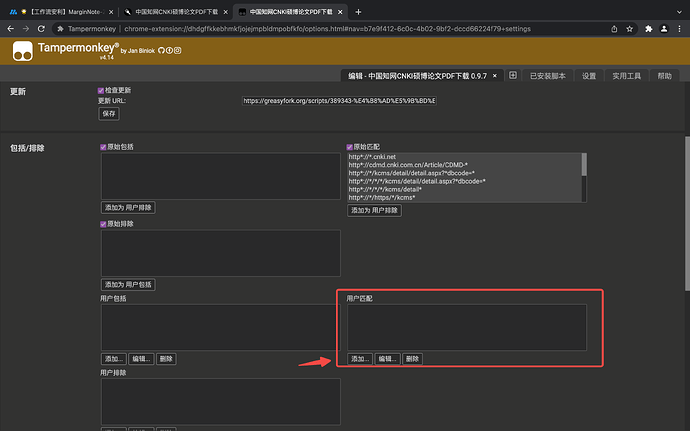690x431 pixels.
Task: Select the 编辑 script editor tab
Action: [418, 76]
